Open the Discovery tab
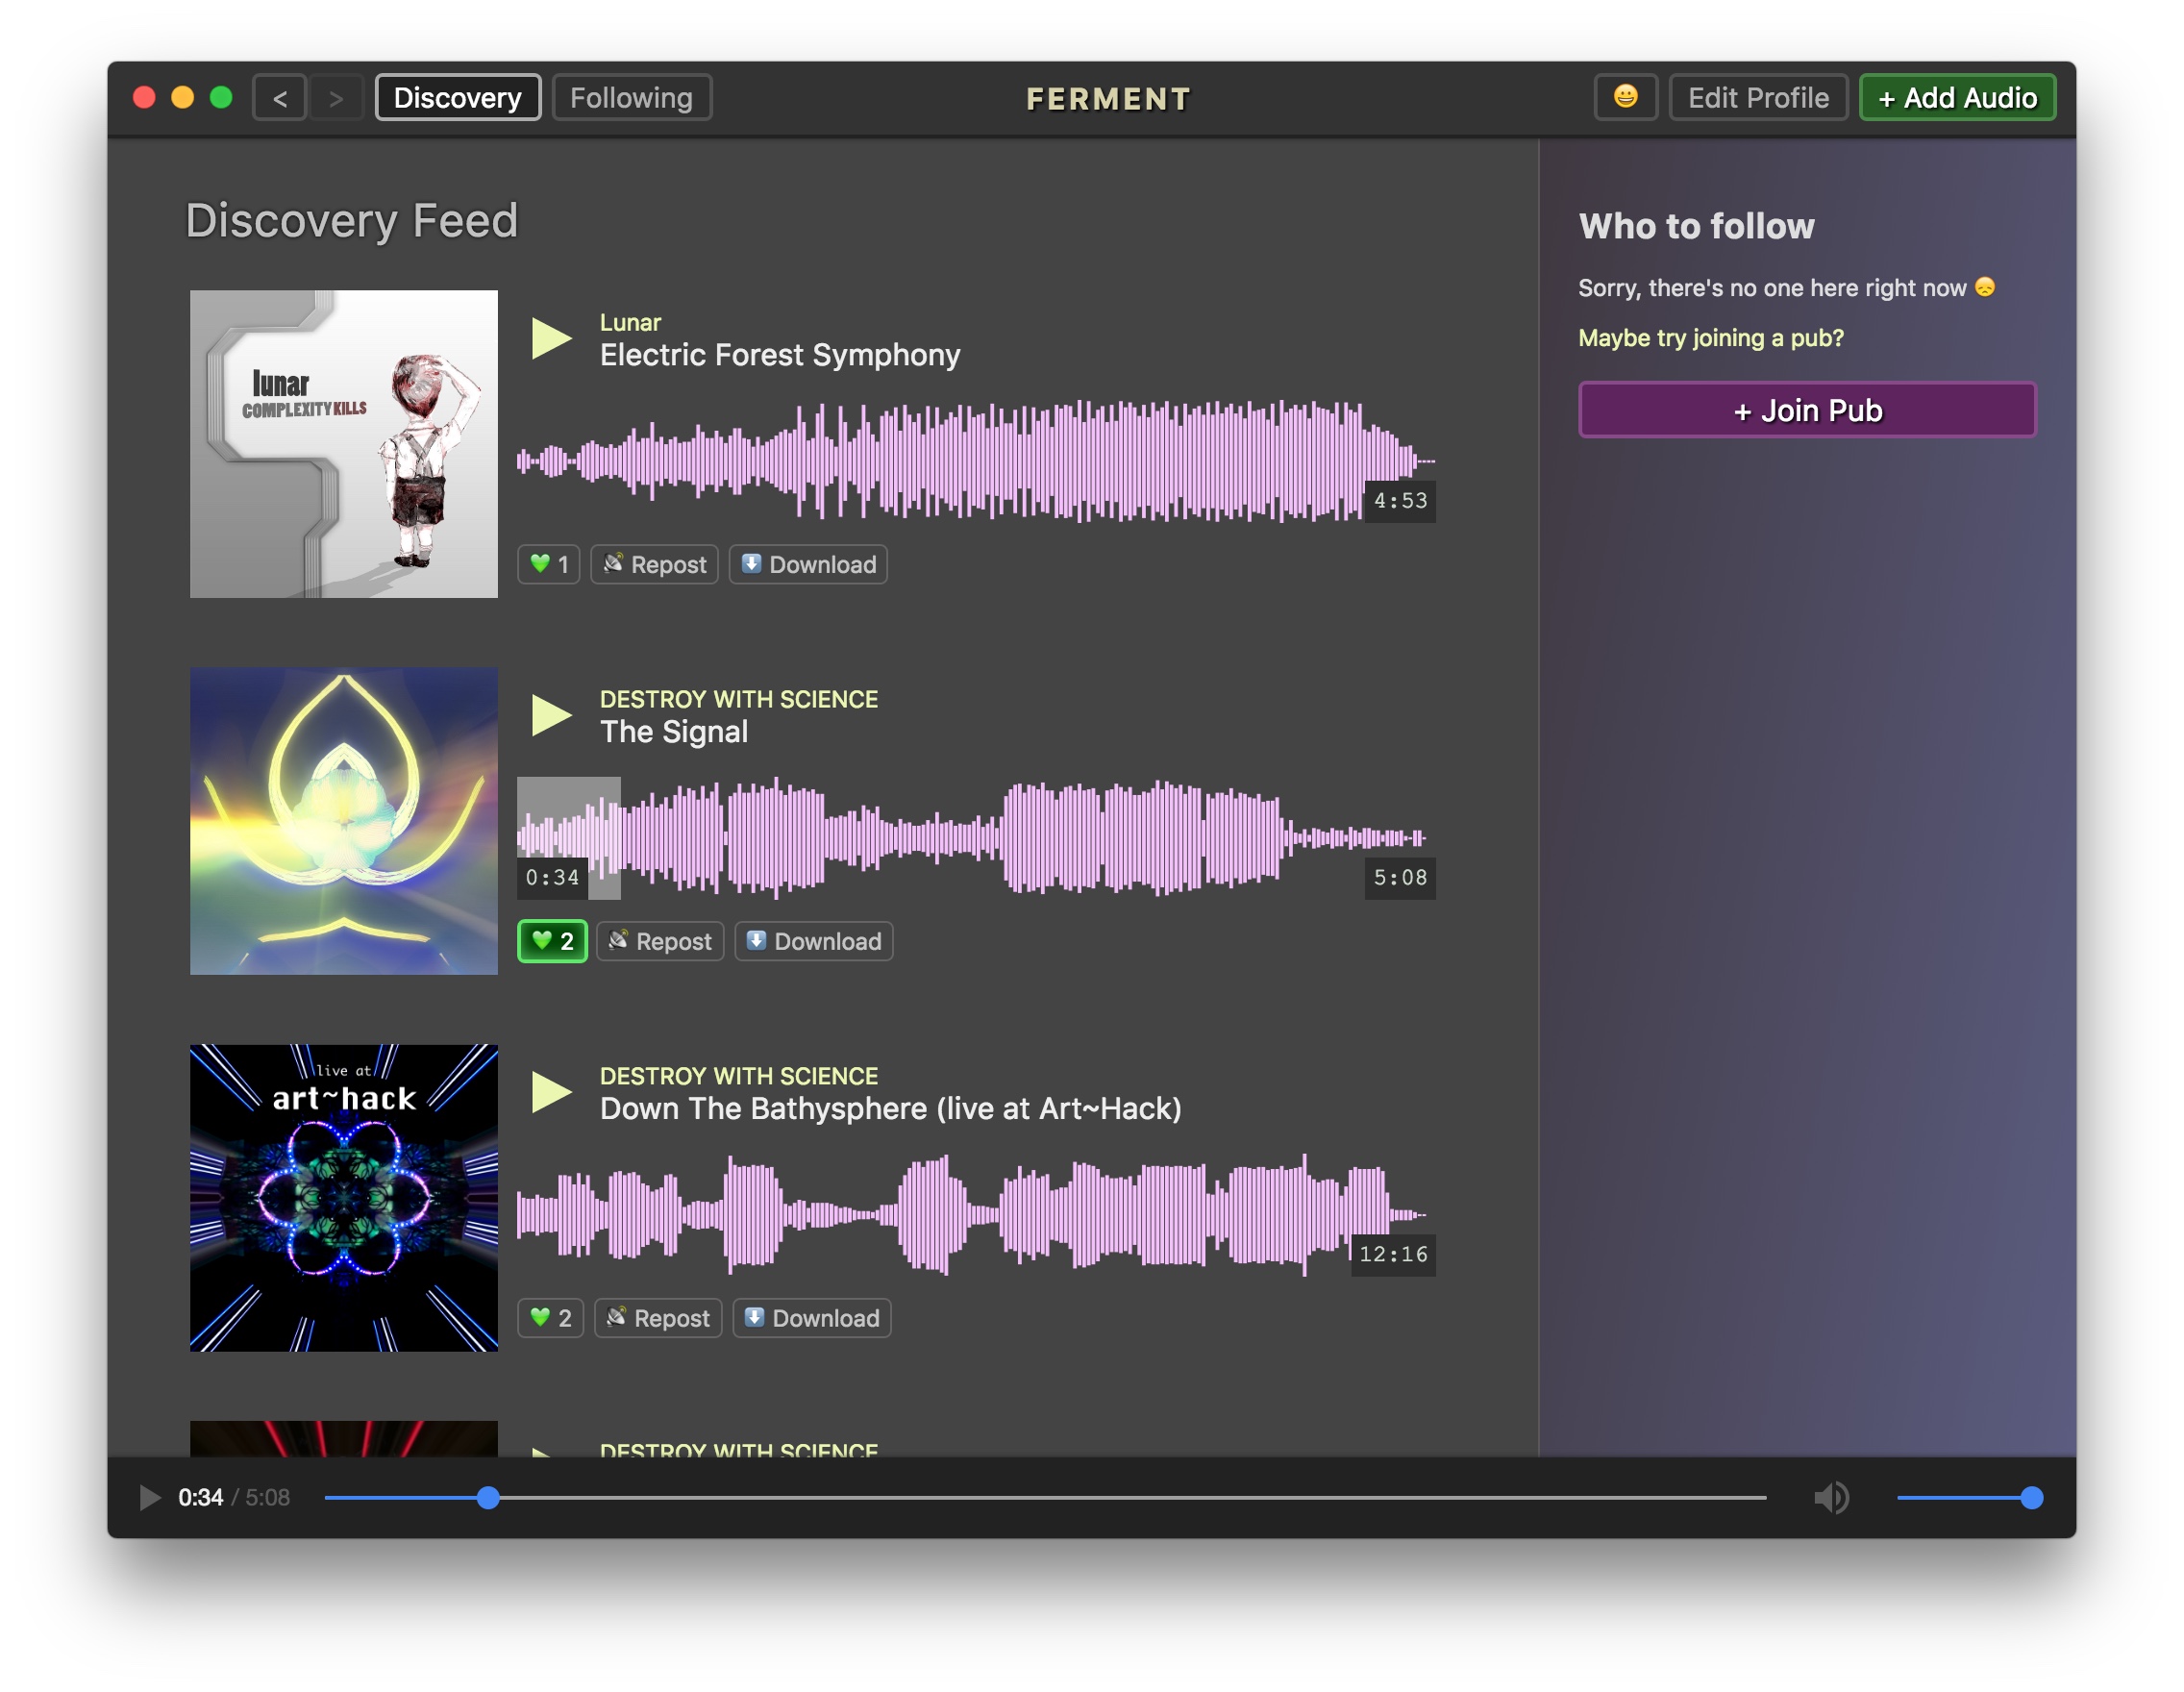Viewport: 2184px width, 1692px height. click(458, 98)
